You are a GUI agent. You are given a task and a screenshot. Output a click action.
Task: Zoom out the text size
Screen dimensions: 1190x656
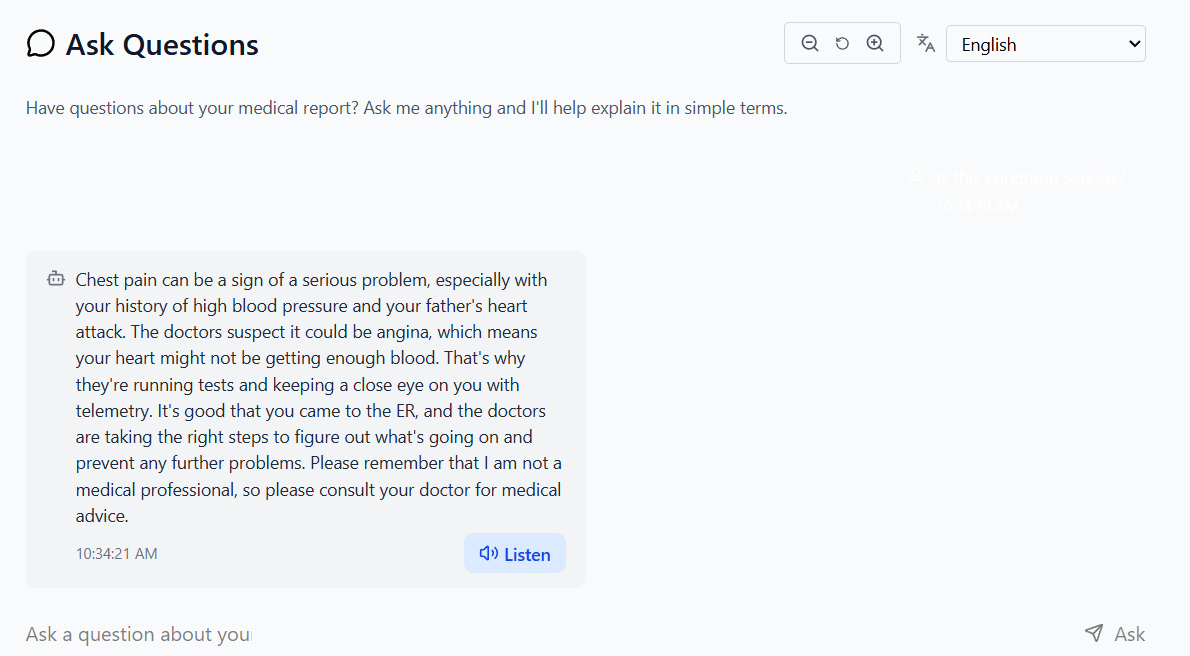810,43
